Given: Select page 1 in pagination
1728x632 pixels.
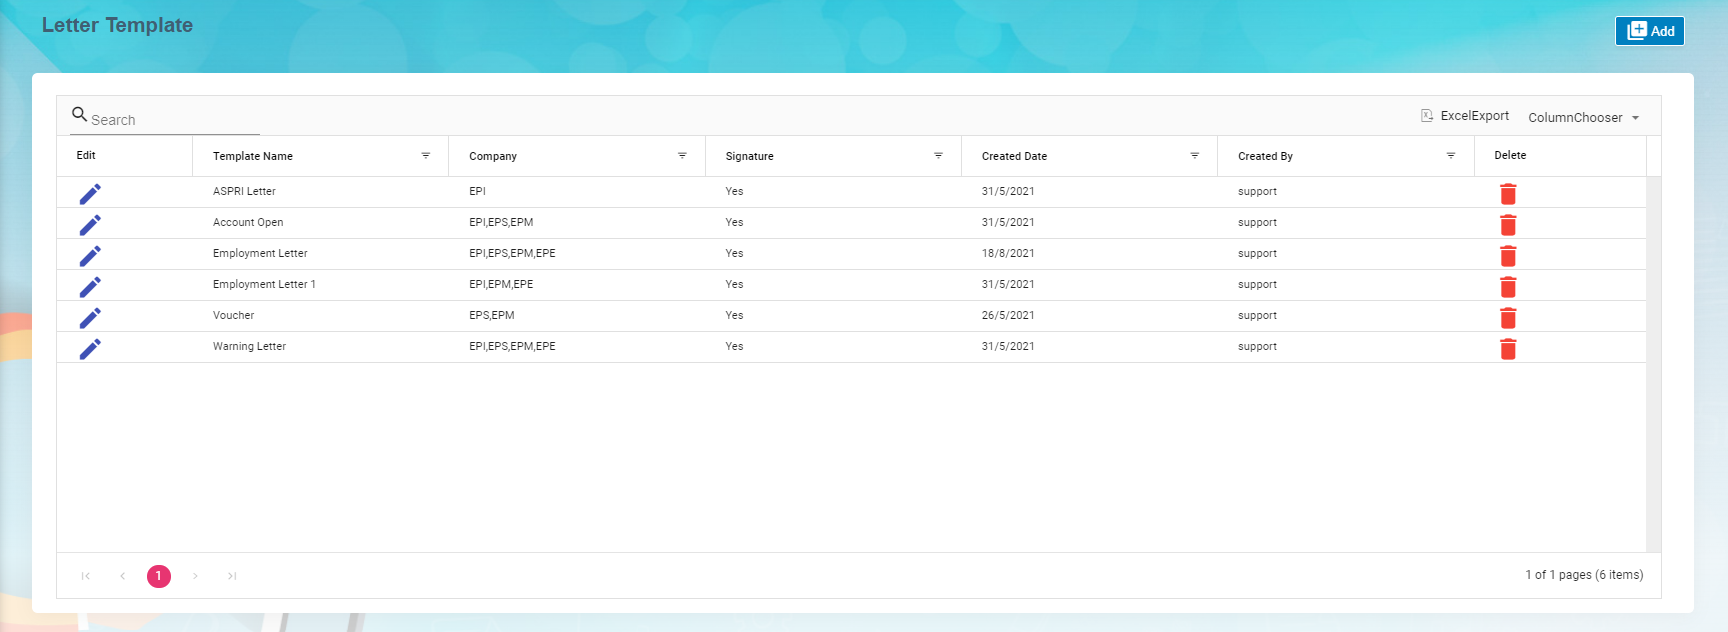Looking at the screenshot, I should coord(158,576).
